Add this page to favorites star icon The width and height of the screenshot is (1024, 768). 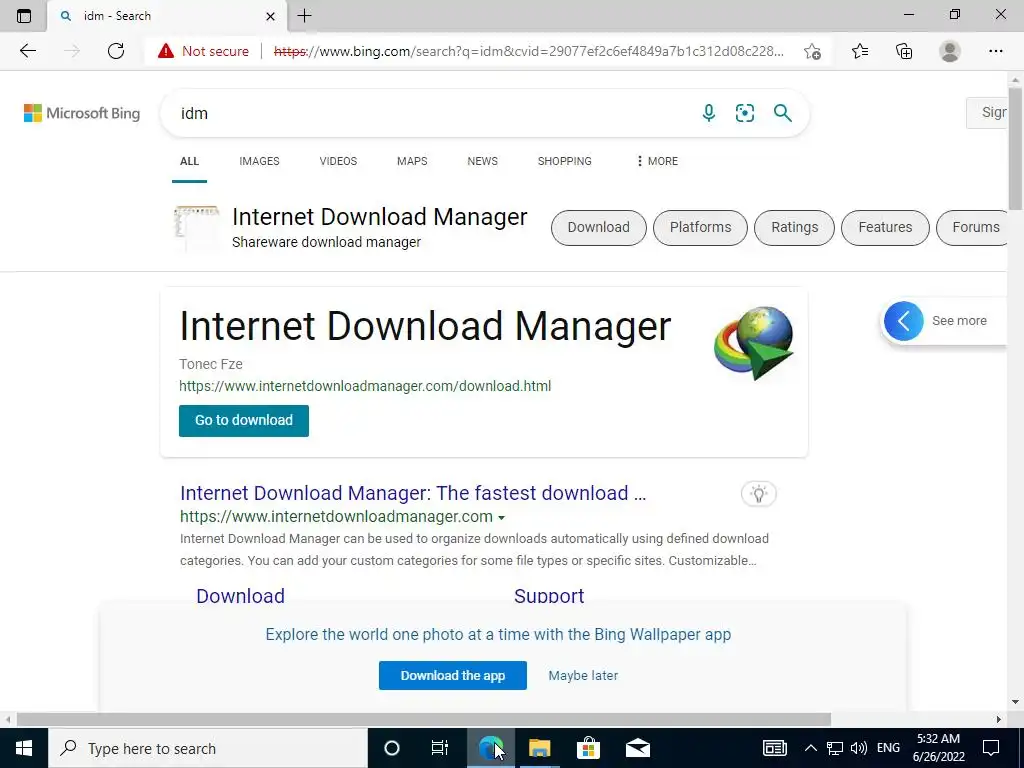click(x=812, y=51)
